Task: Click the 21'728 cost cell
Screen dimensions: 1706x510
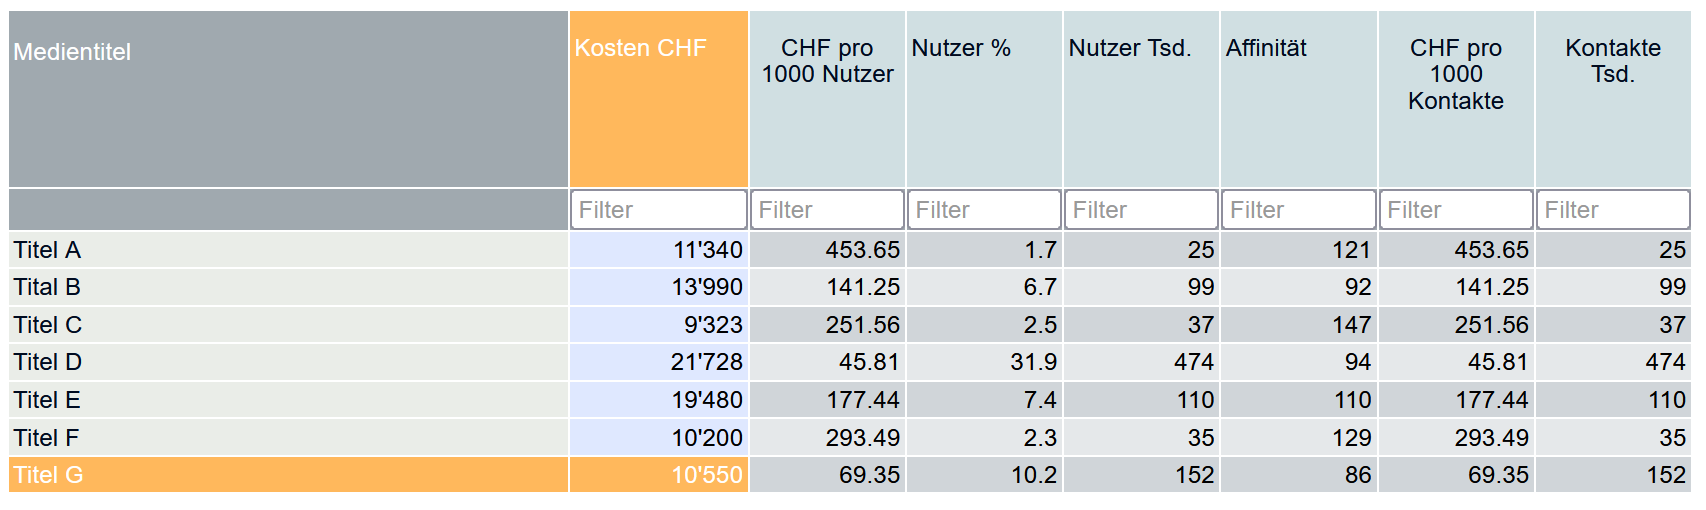Action: coord(706,362)
